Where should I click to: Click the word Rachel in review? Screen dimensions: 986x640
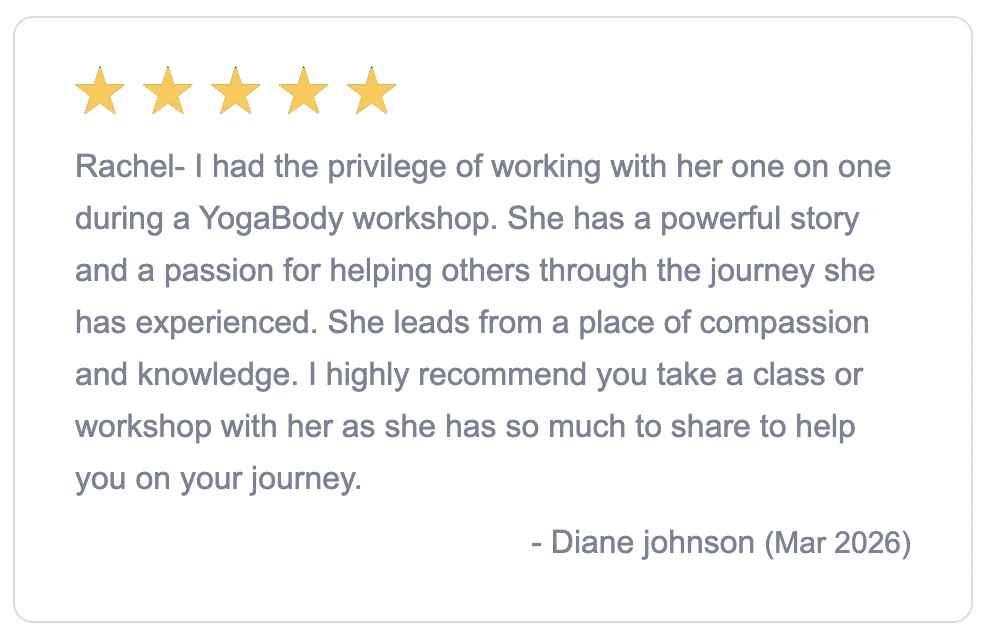[x=126, y=167]
